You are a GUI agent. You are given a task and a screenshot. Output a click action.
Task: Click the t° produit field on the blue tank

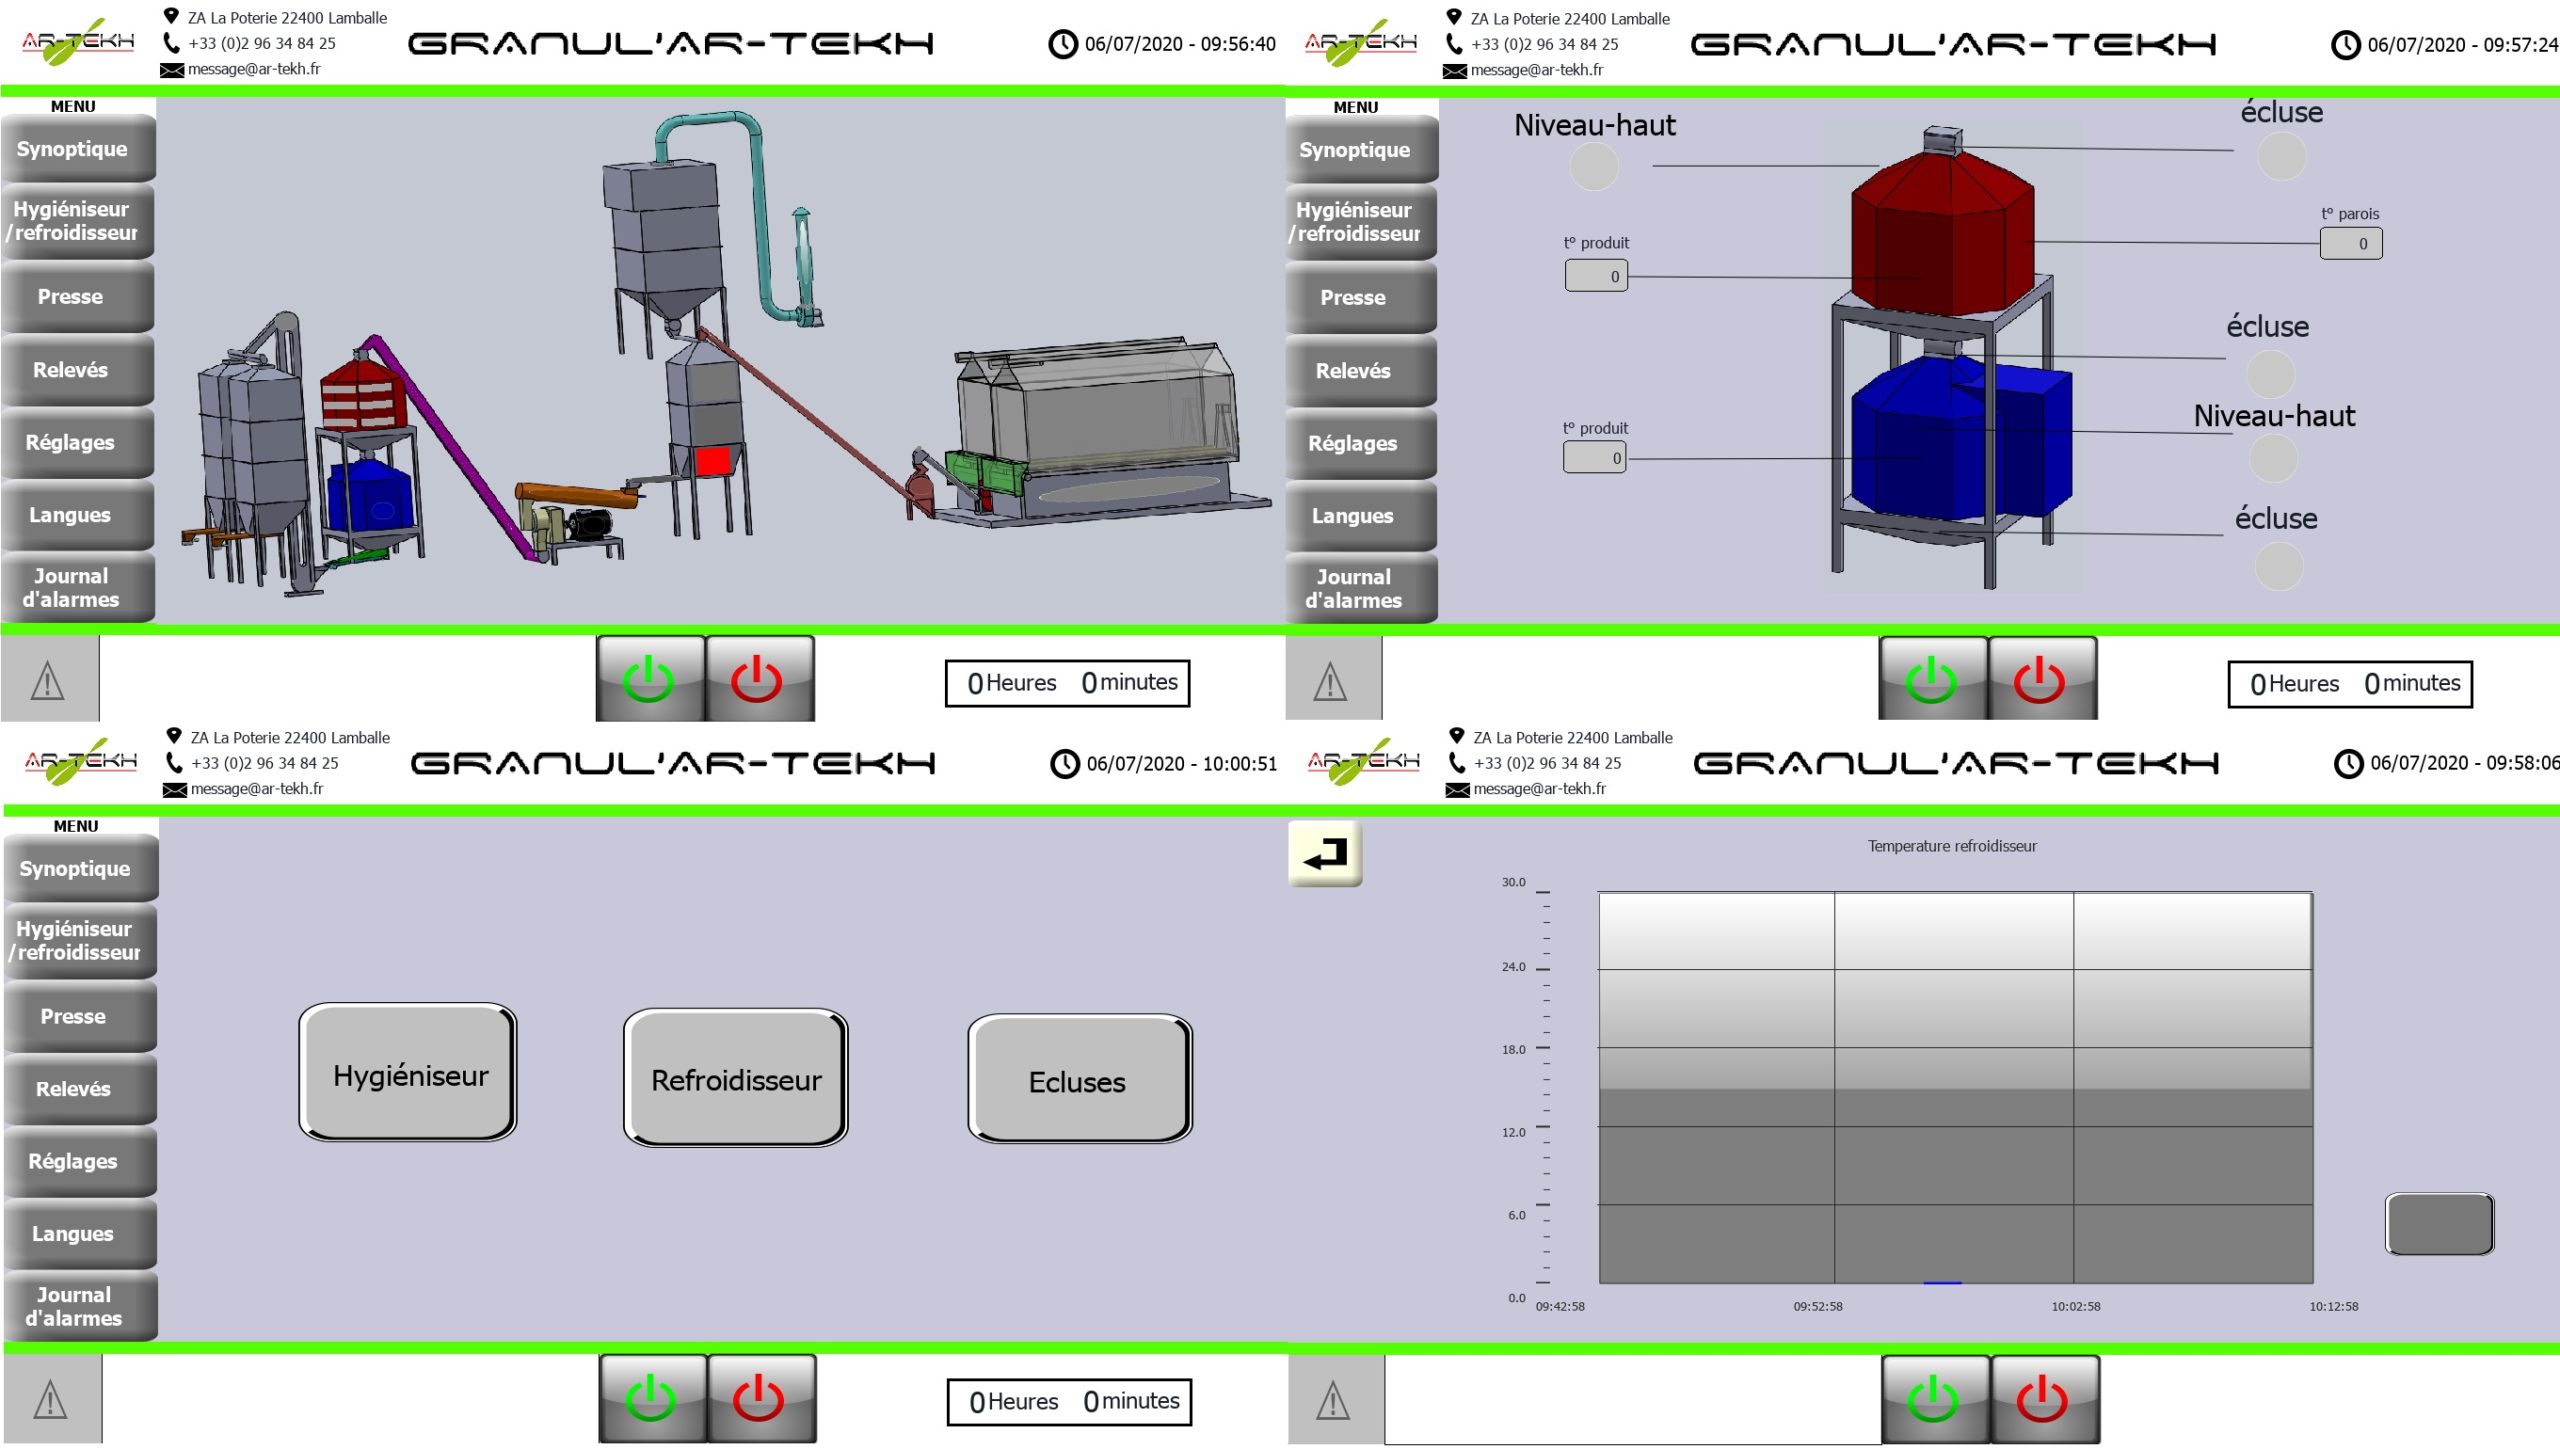coord(1596,458)
